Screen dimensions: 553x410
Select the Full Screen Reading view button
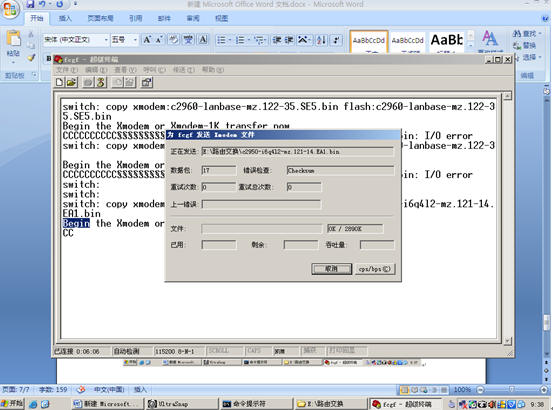click(x=414, y=390)
